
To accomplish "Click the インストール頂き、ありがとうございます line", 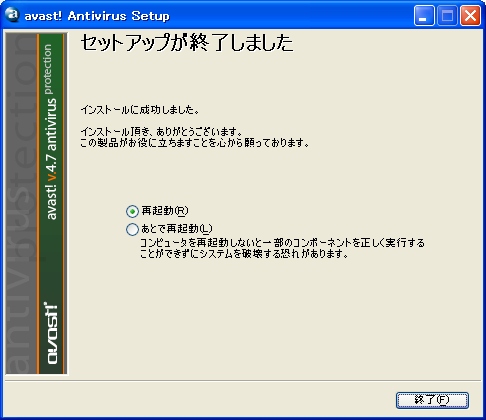I will point(162,132).
